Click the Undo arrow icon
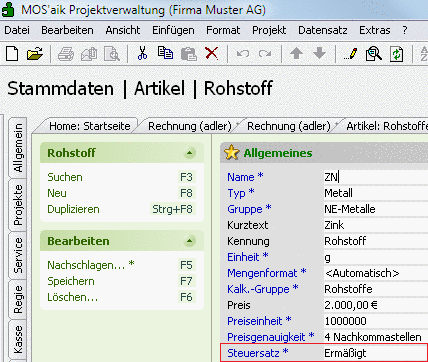Viewport: 428px width, 362px height. point(242,54)
